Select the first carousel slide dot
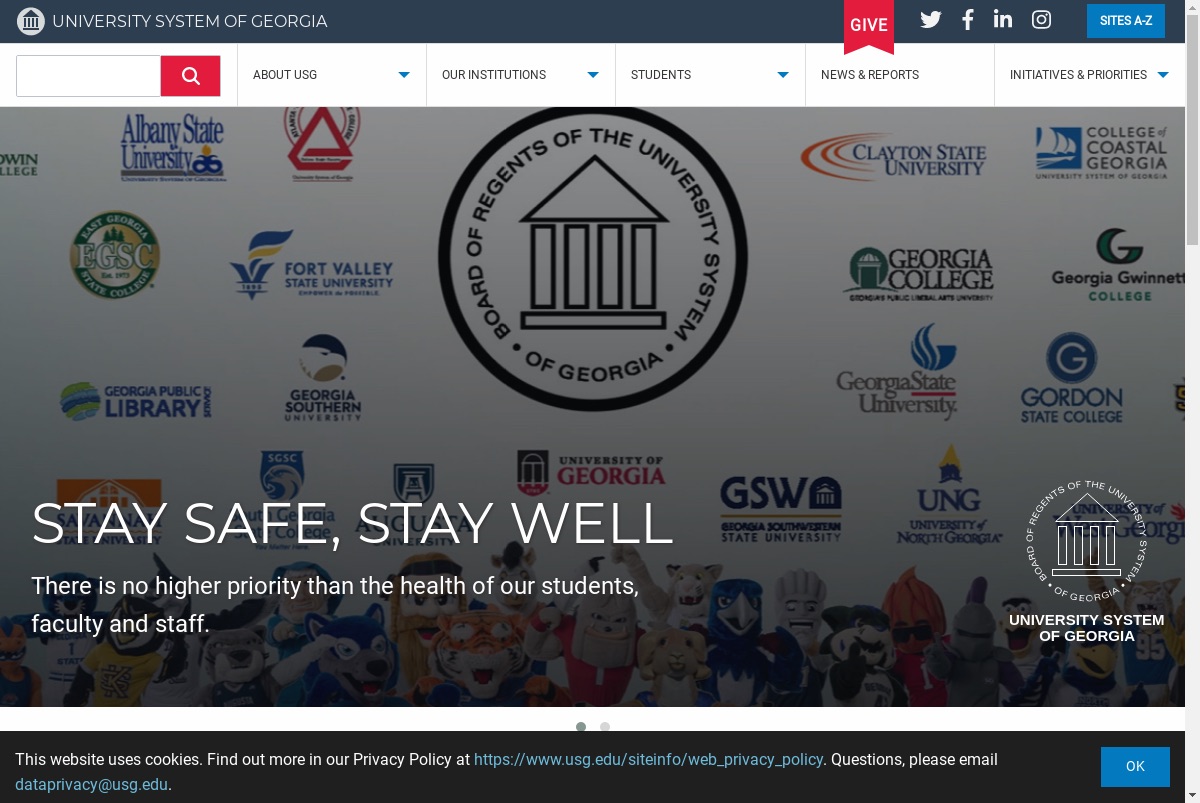This screenshot has height=803, width=1200. 581,727
